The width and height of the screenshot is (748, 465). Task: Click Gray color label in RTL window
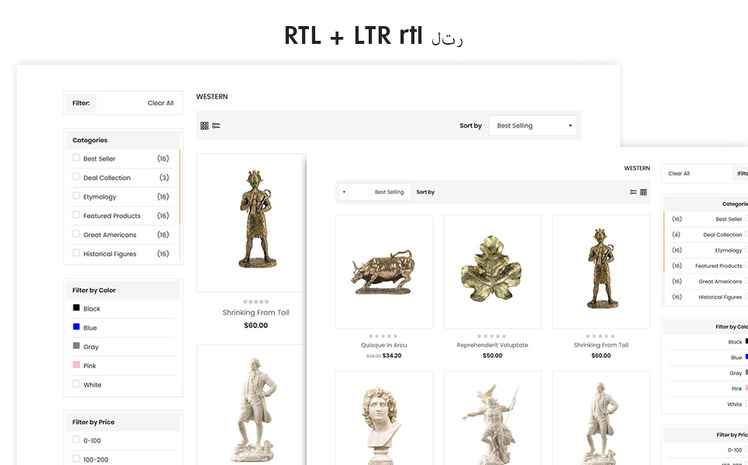(x=736, y=373)
